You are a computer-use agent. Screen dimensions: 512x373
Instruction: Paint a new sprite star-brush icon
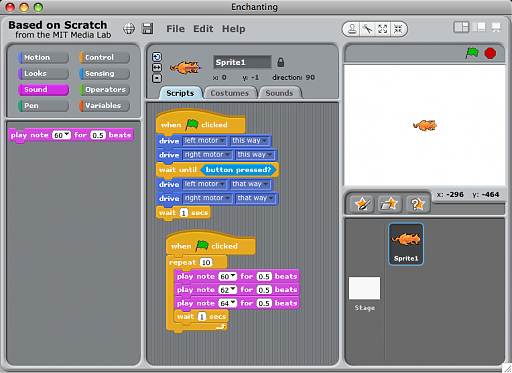click(362, 204)
